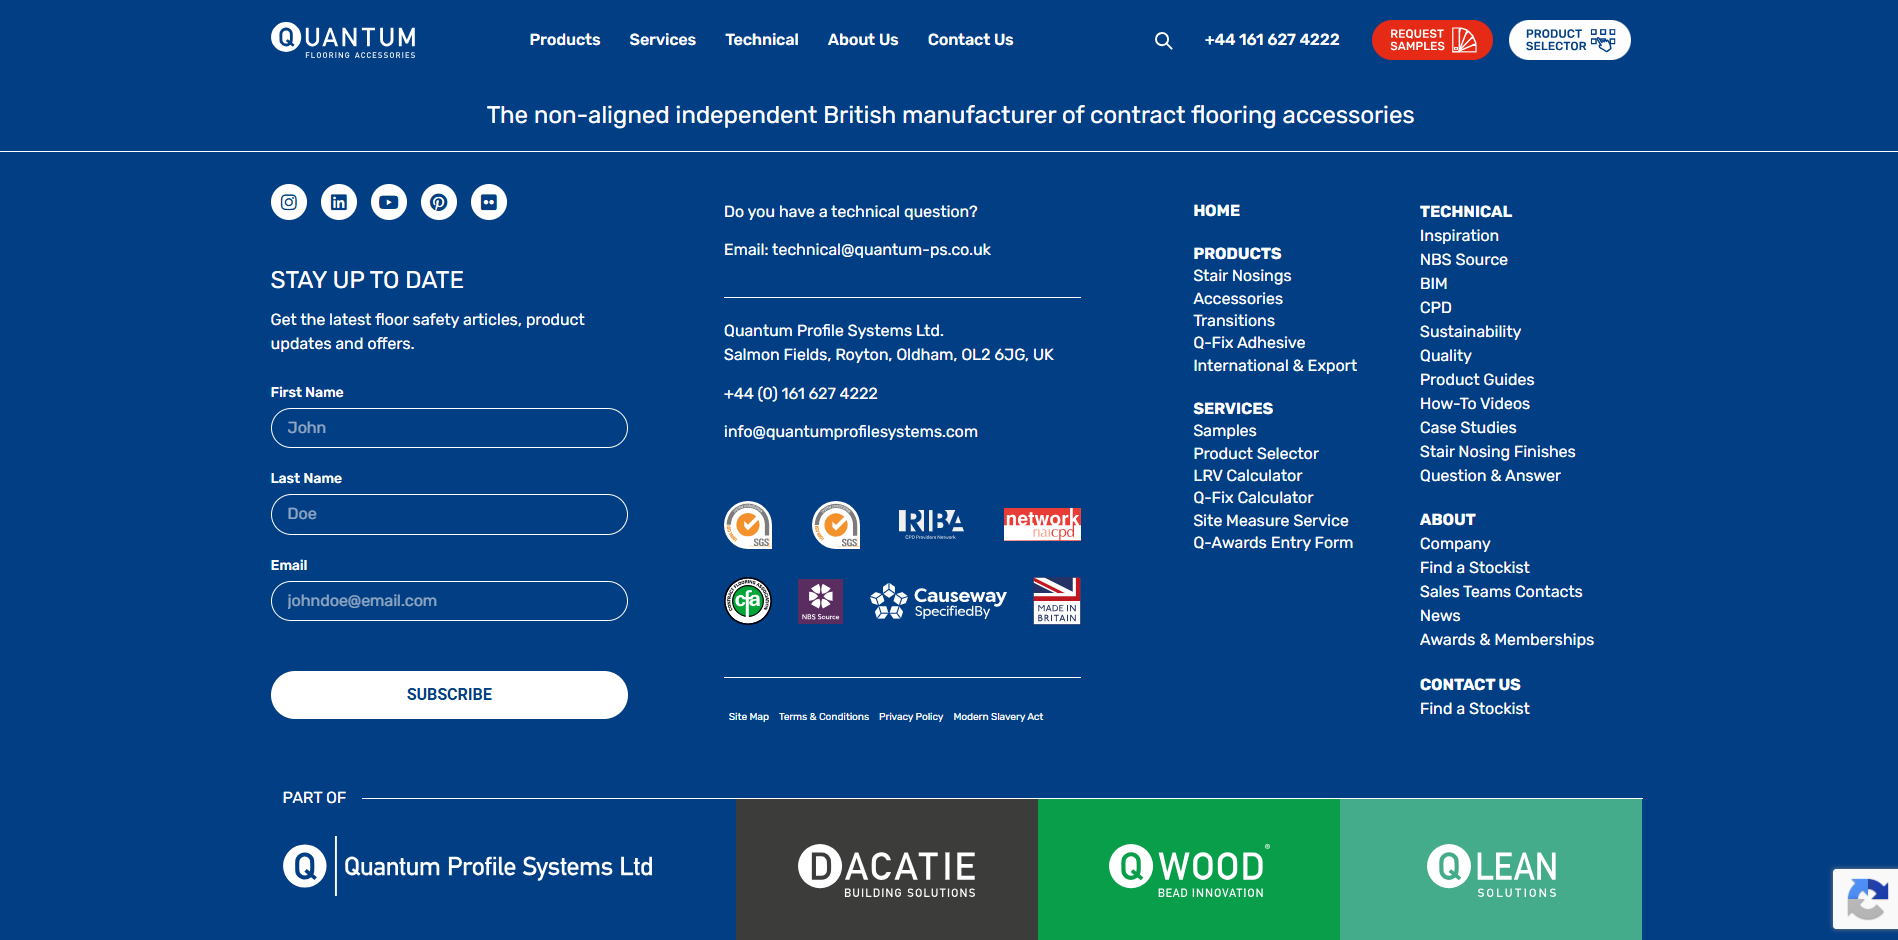
Task: Open the Accessories footer link
Action: tap(1238, 299)
